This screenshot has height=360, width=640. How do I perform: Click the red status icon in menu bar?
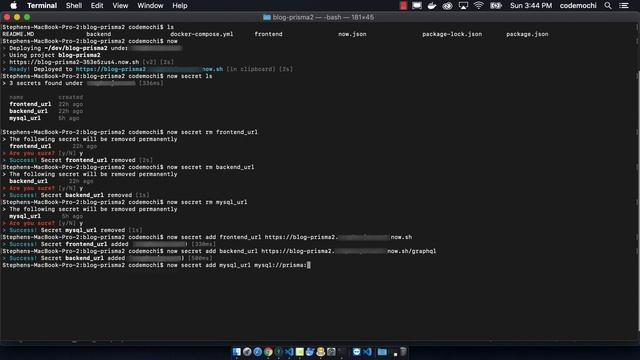(x=403, y=5)
